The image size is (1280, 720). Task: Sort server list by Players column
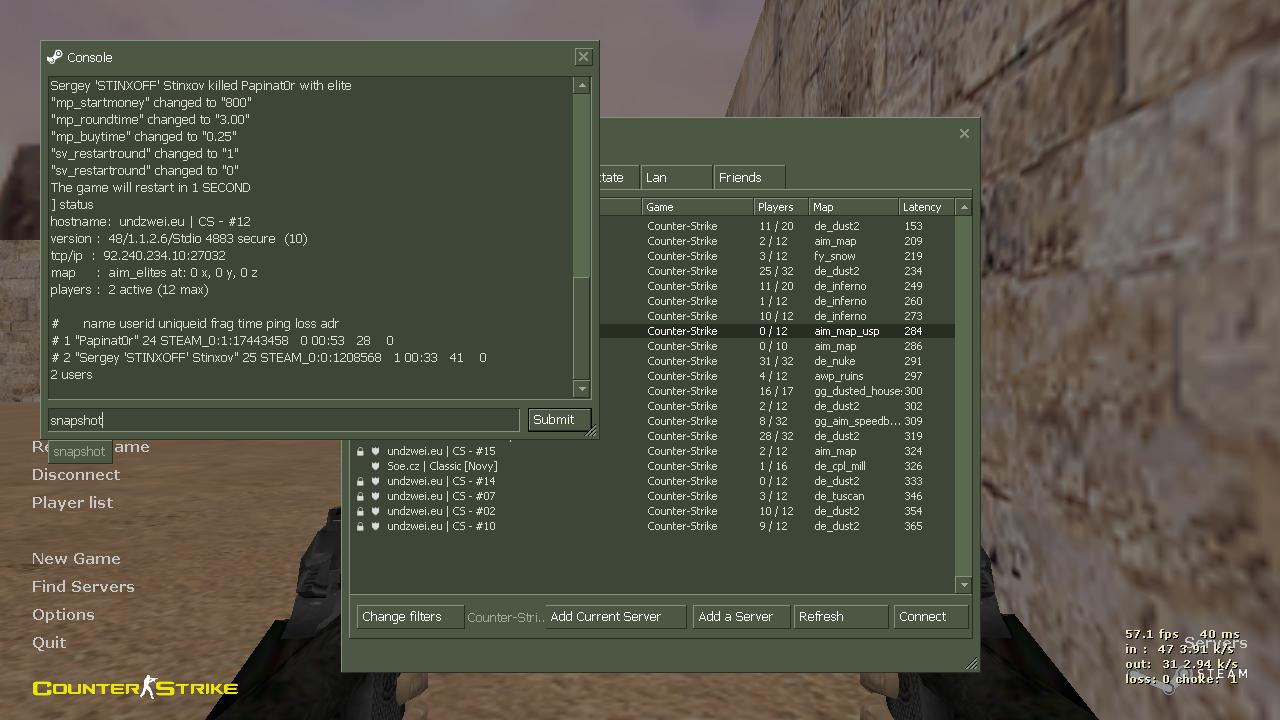point(781,207)
